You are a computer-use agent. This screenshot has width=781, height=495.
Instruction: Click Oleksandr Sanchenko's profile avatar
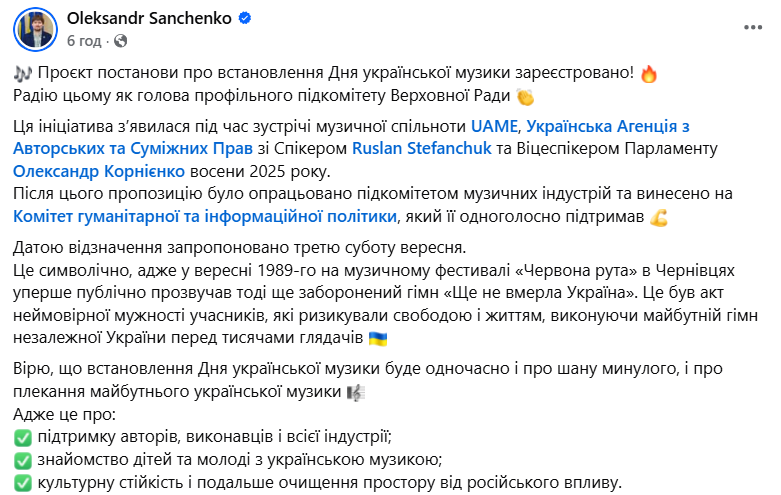click(x=35, y=30)
